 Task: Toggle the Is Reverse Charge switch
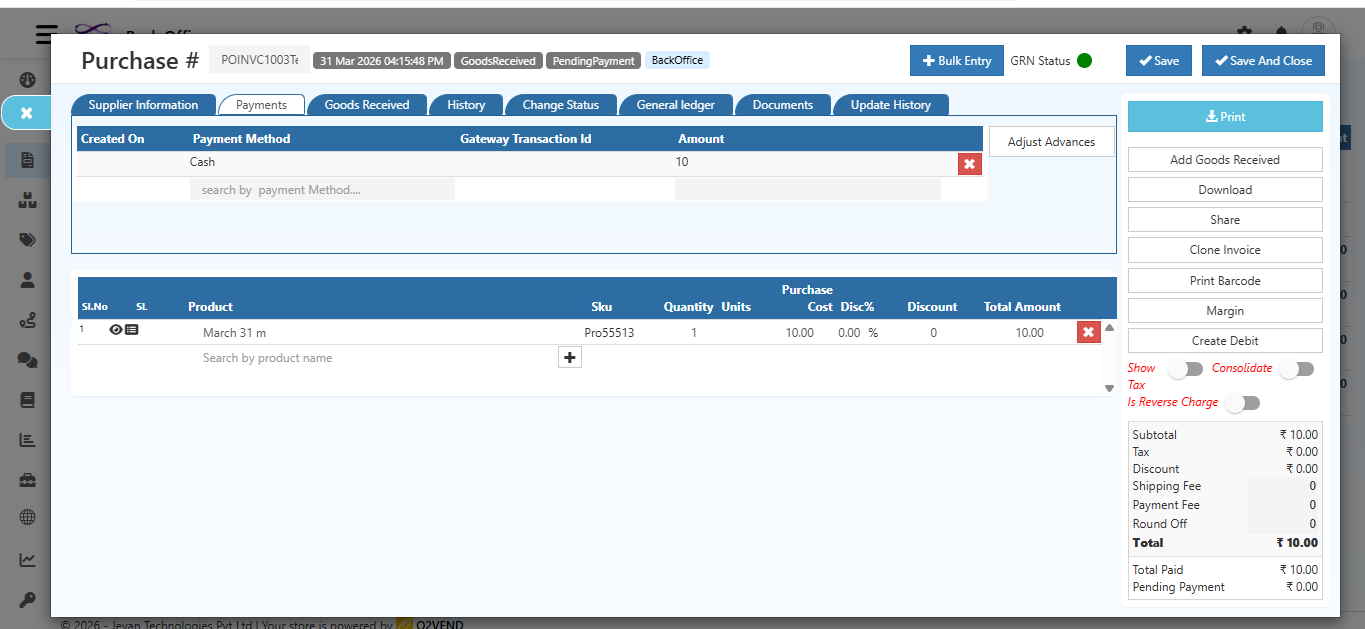1242,403
